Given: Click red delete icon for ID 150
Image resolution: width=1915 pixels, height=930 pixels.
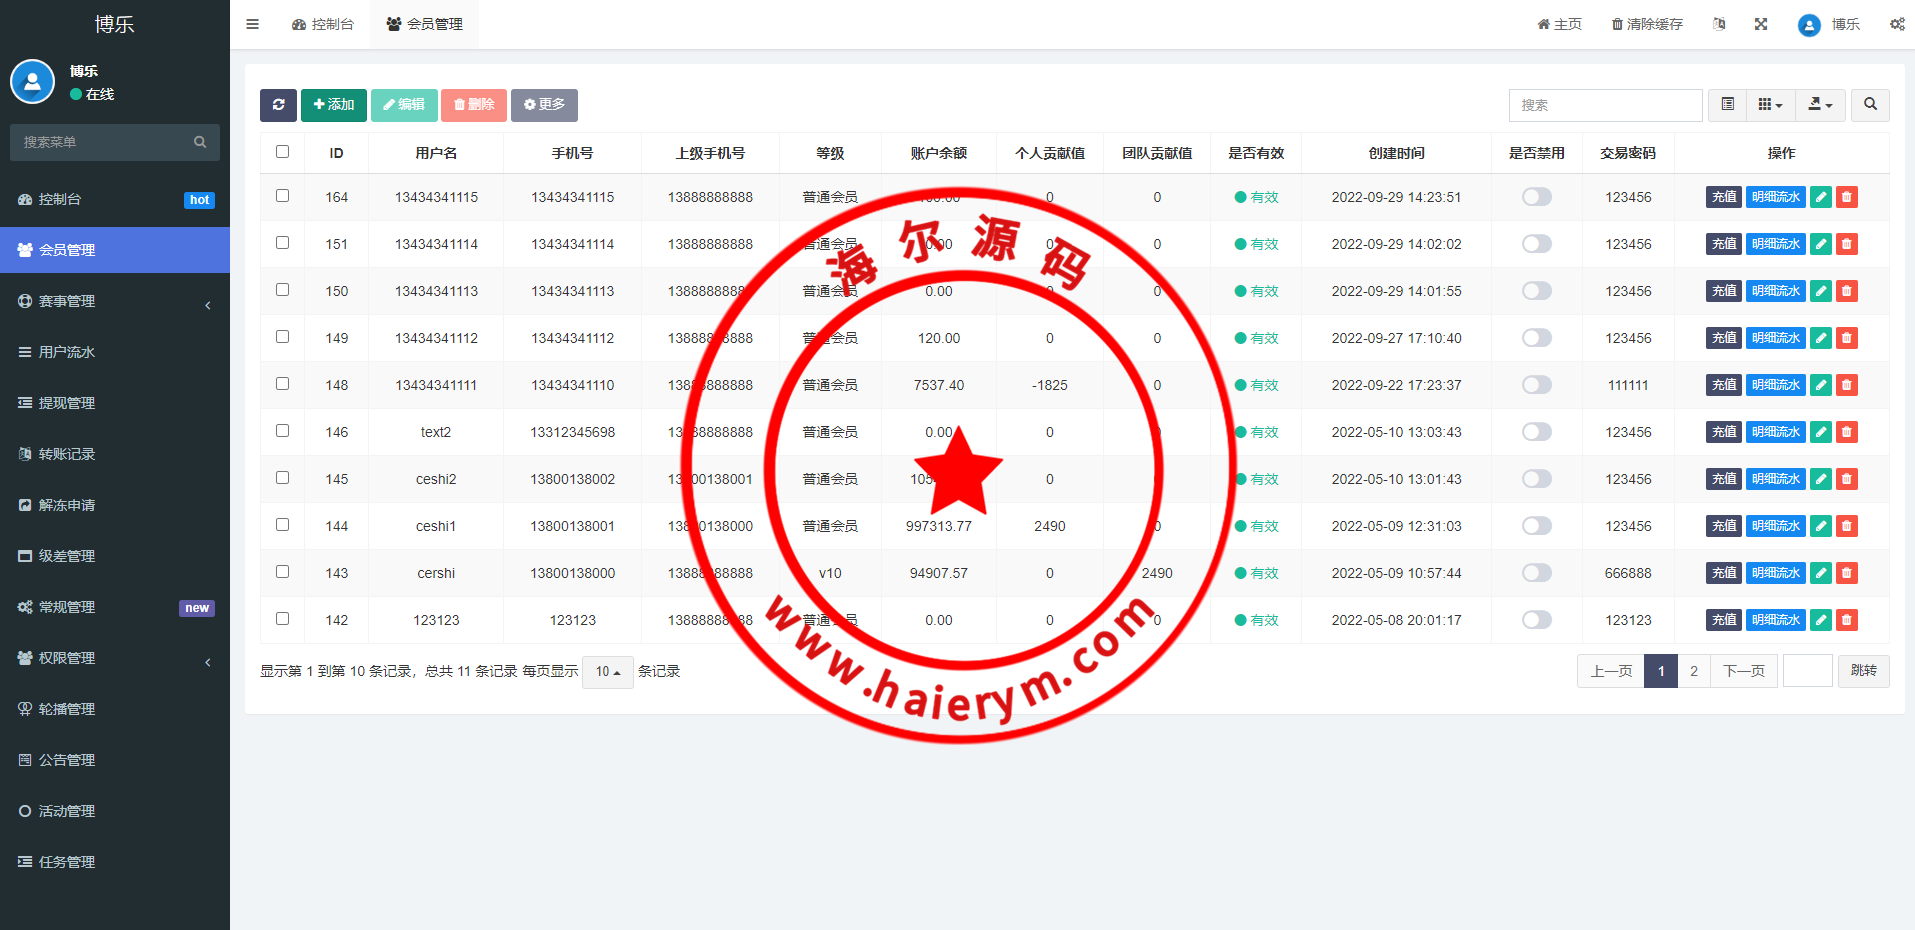Looking at the screenshot, I should (x=1847, y=291).
